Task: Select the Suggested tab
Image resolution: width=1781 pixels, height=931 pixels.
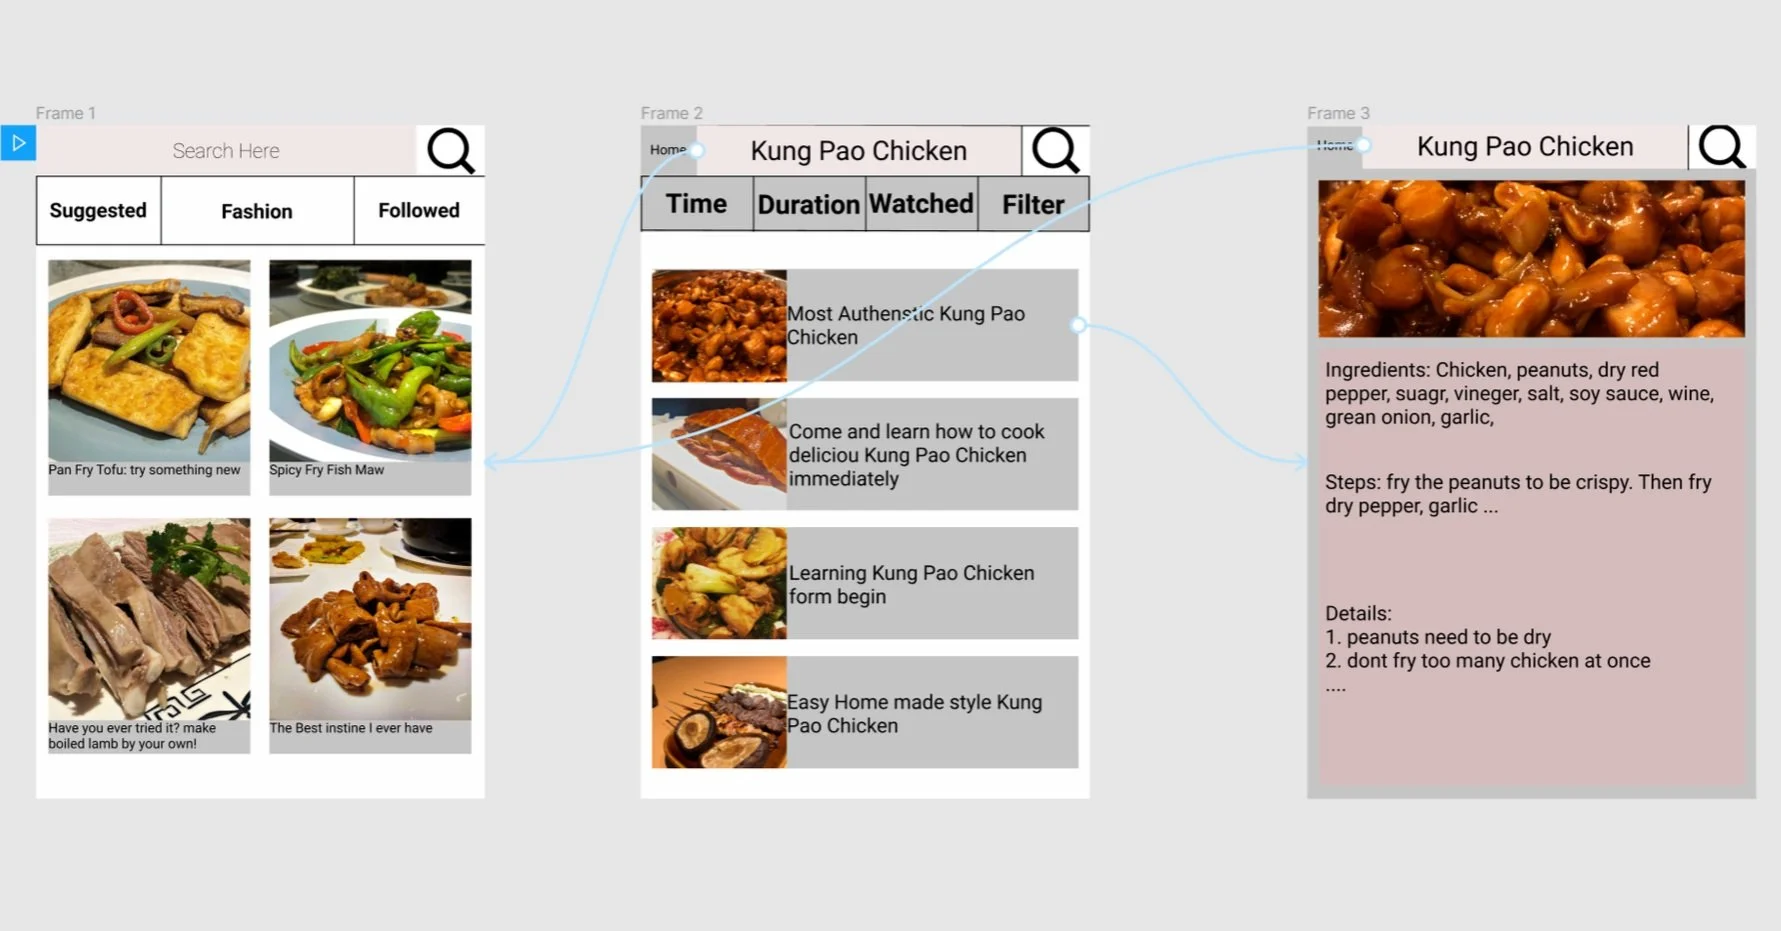Action: (x=98, y=211)
